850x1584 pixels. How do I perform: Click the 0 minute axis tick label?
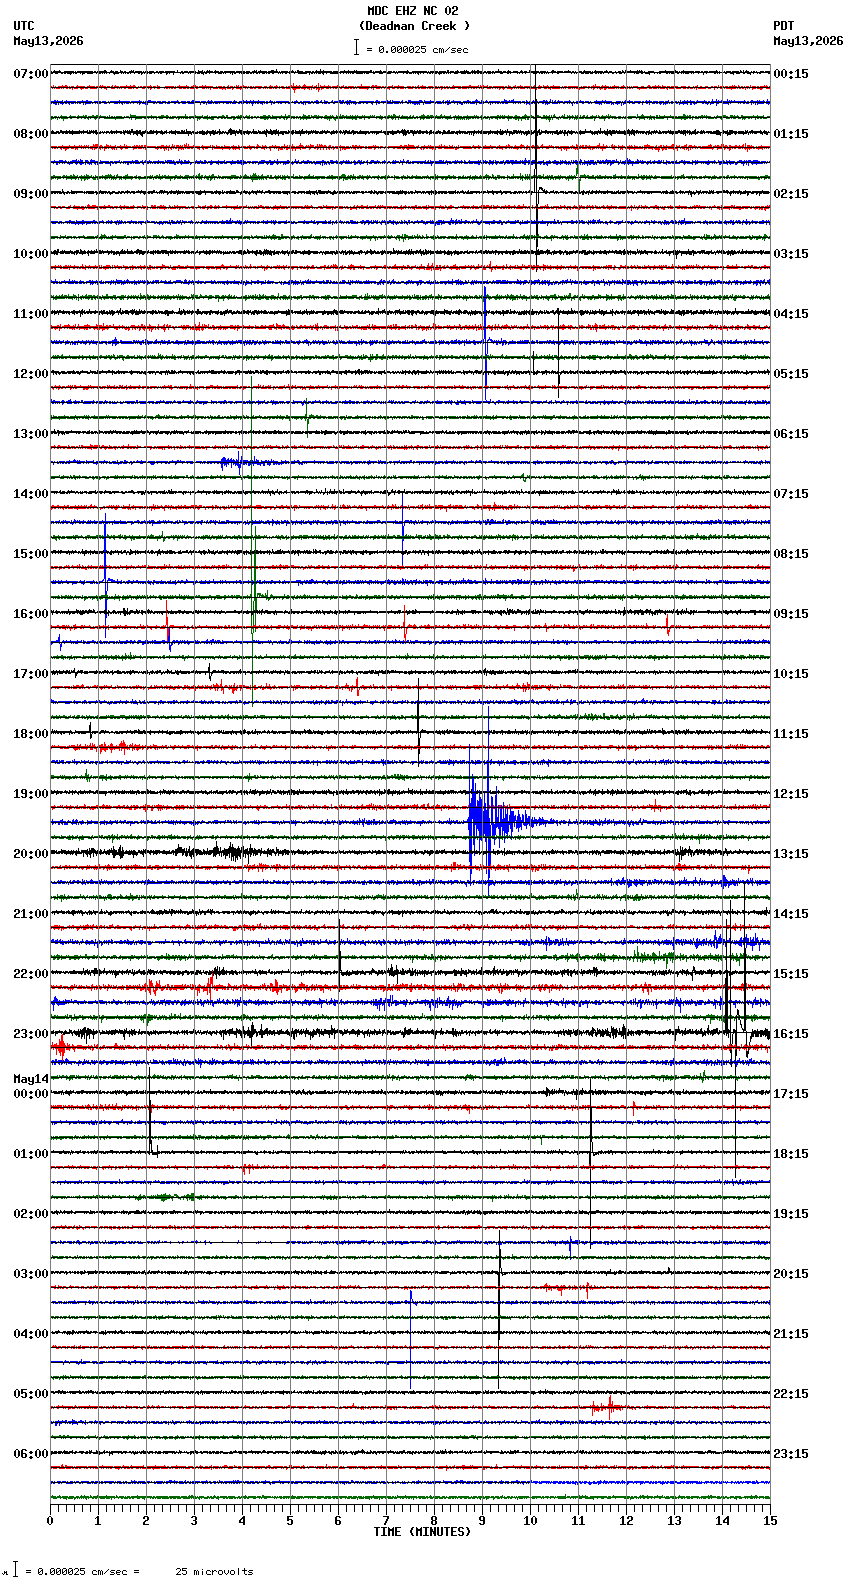click(x=50, y=1521)
